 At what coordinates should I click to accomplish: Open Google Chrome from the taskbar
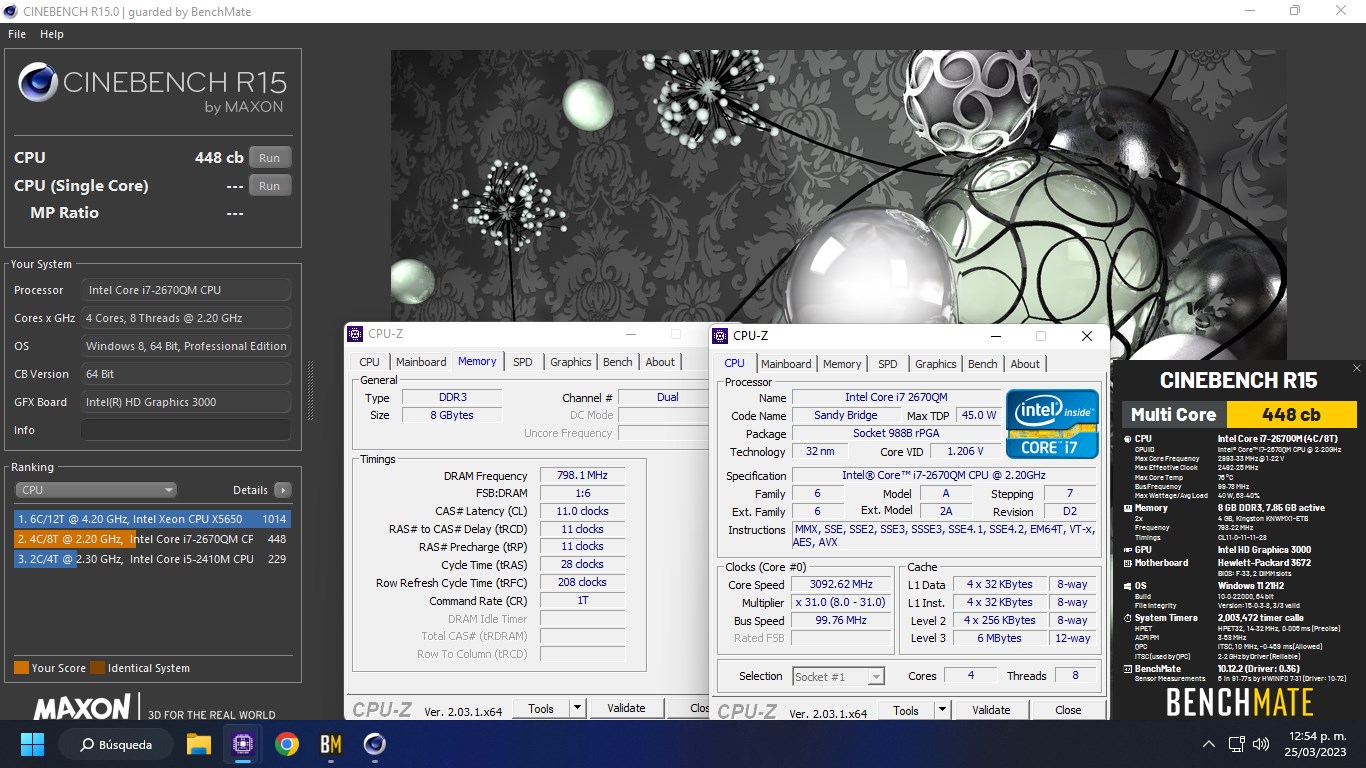click(287, 744)
